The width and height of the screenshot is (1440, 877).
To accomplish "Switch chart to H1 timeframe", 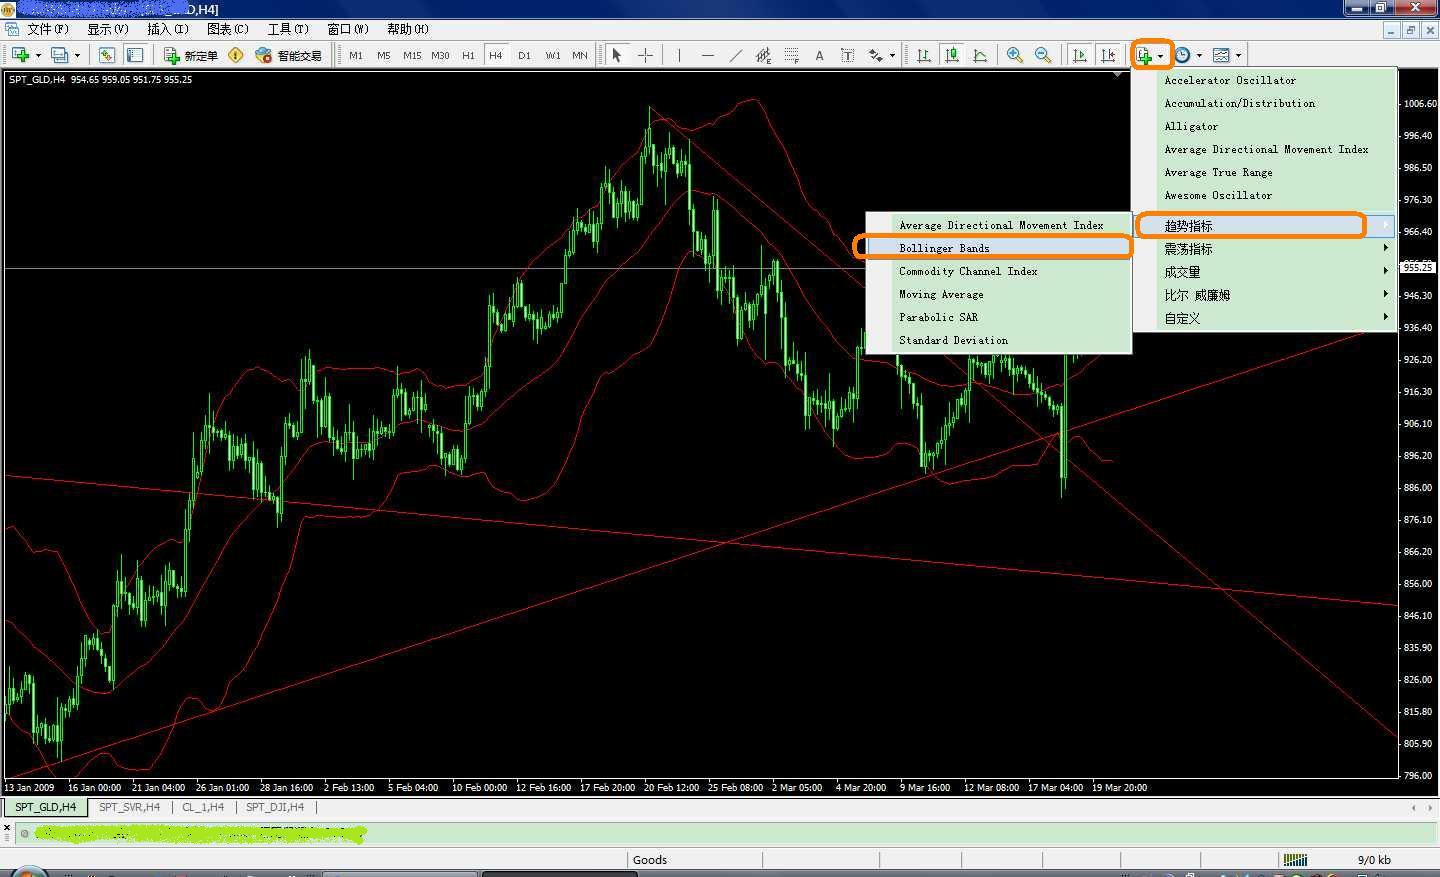I will click(x=468, y=55).
